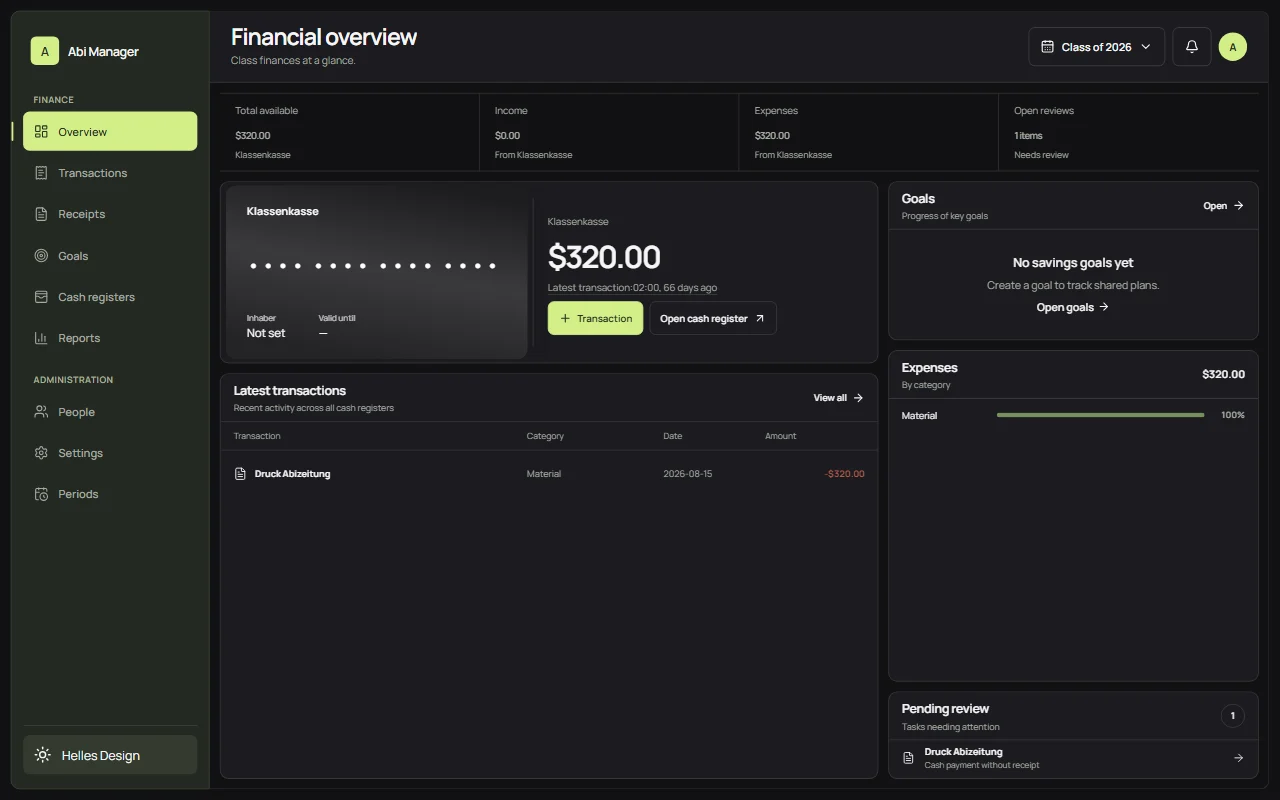Click Open cash register button

[713, 318]
